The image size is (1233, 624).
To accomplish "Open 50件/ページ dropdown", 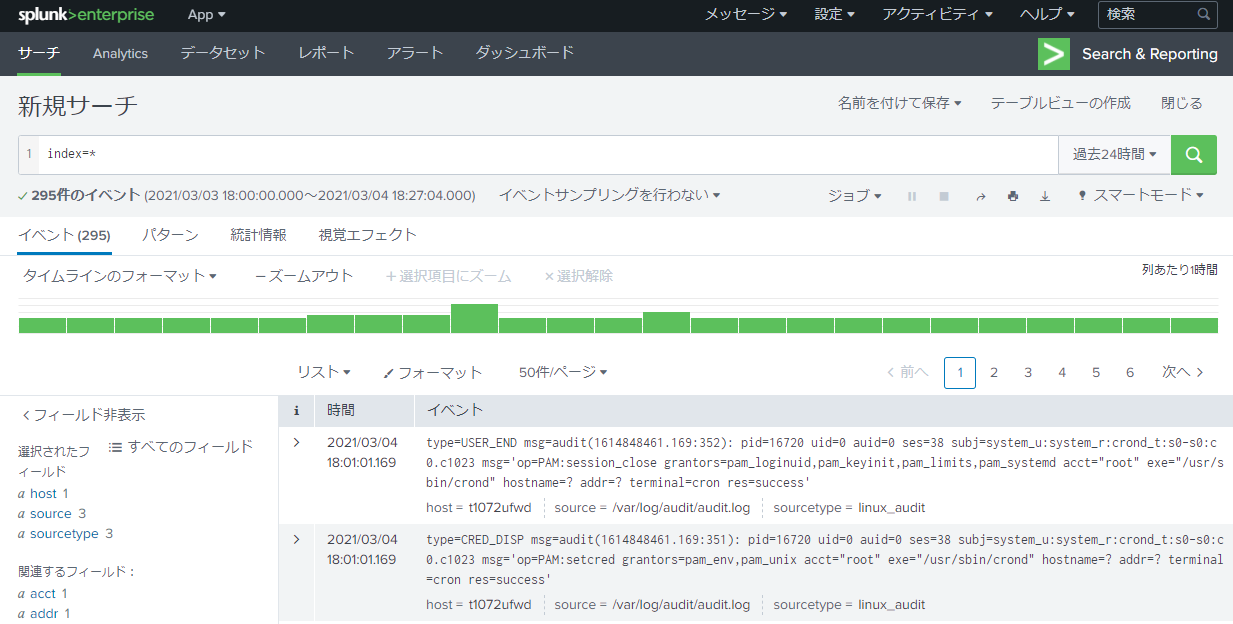I will pyautogui.click(x=563, y=372).
